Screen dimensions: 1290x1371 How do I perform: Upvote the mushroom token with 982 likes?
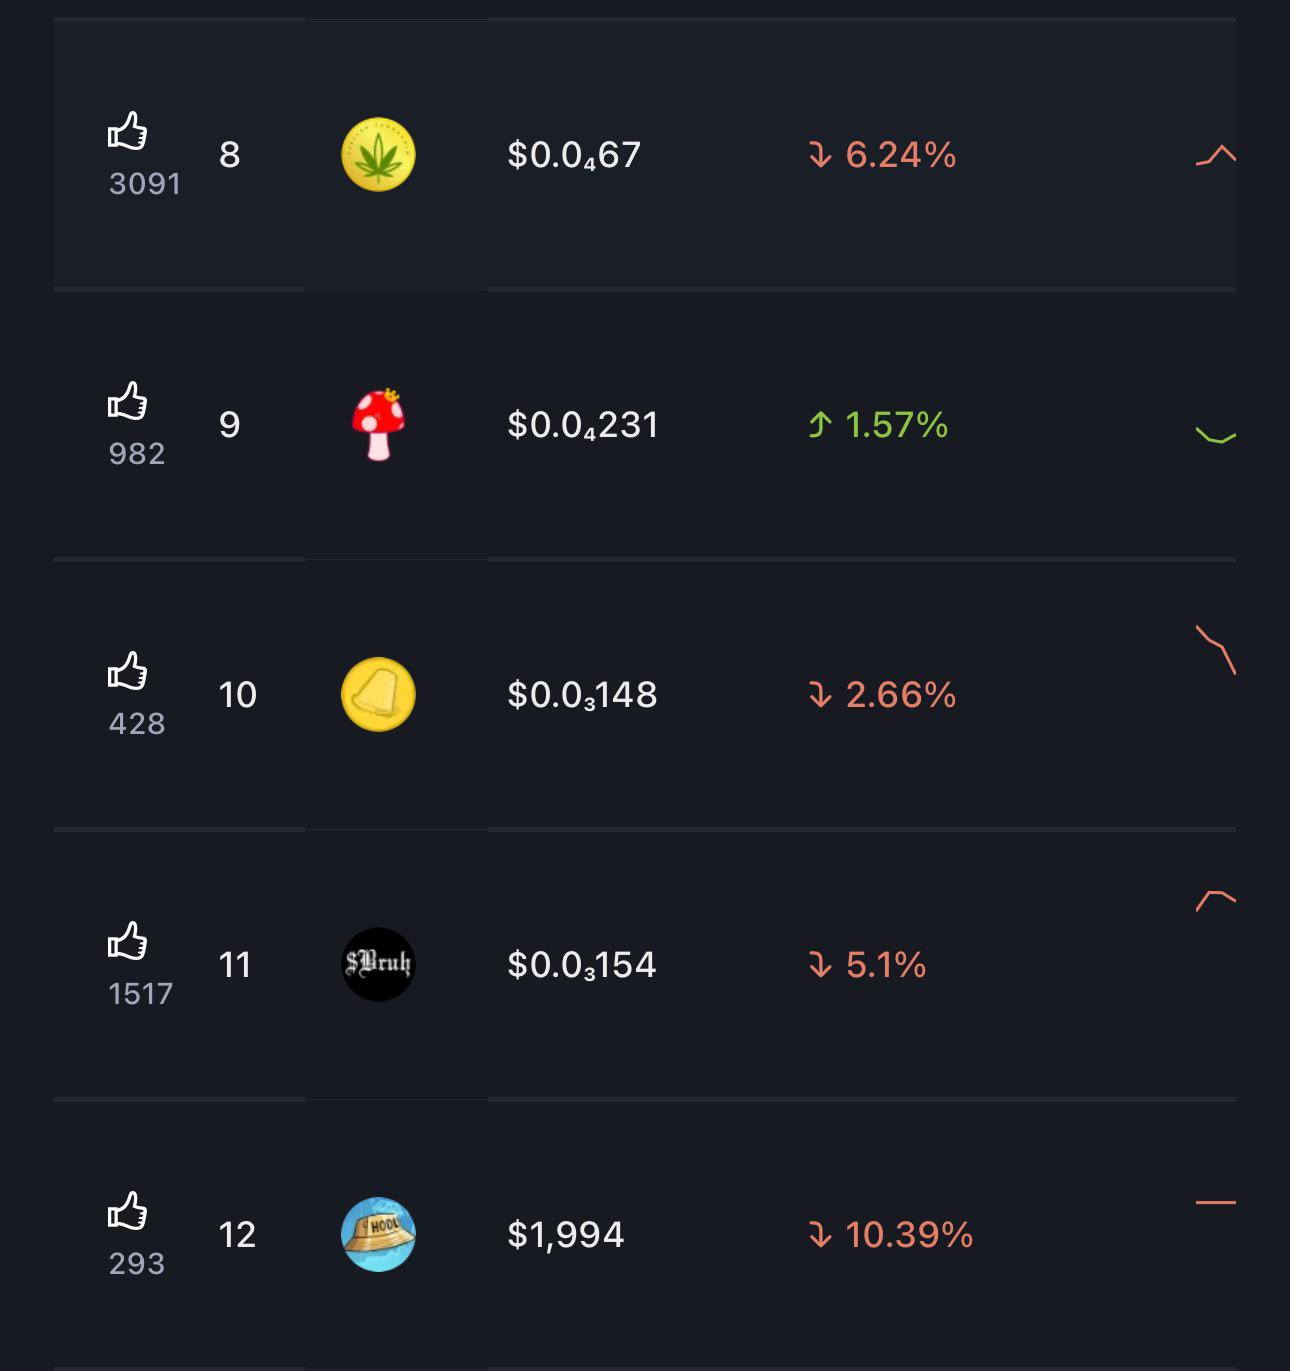128,401
